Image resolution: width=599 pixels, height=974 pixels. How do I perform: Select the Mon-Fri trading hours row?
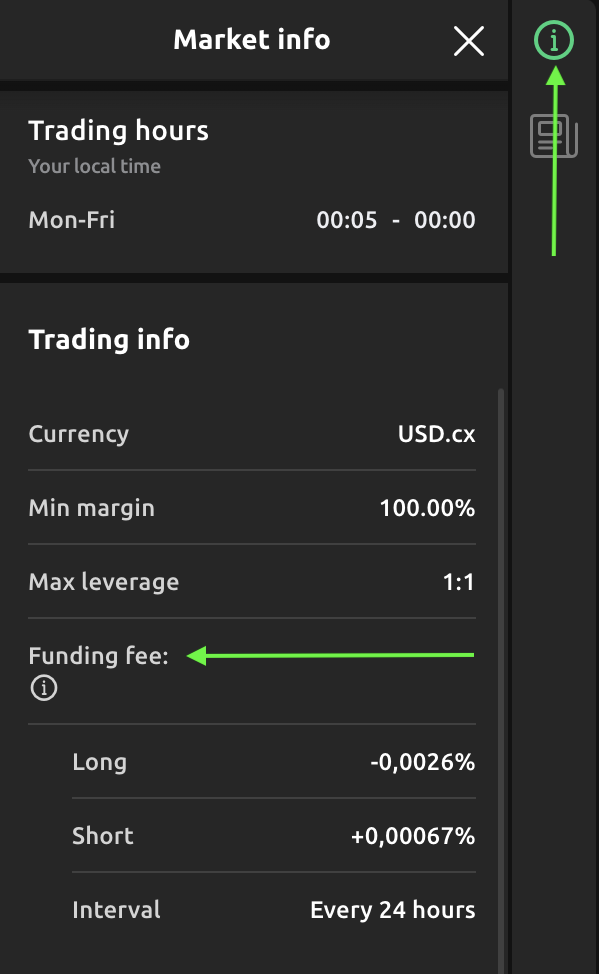[x=252, y=220]
